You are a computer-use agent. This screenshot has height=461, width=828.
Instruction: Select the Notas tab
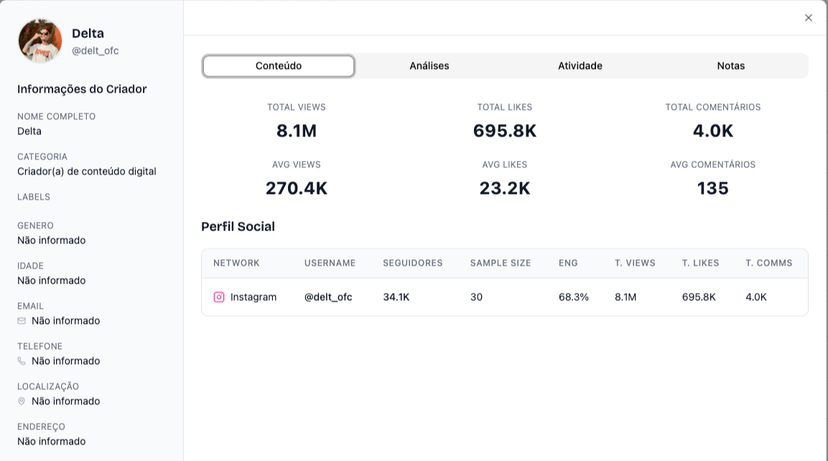(730, 66)
